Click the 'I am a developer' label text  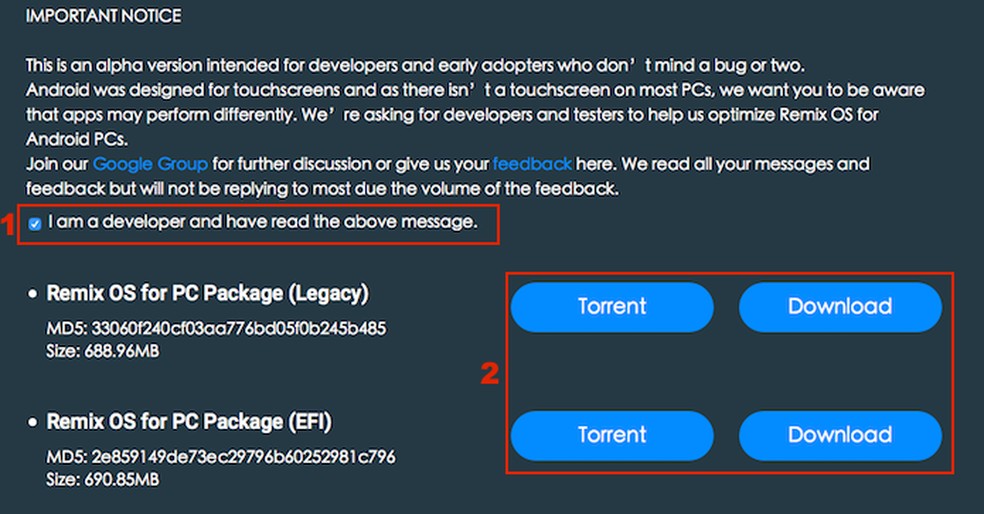tap(262, 222)
